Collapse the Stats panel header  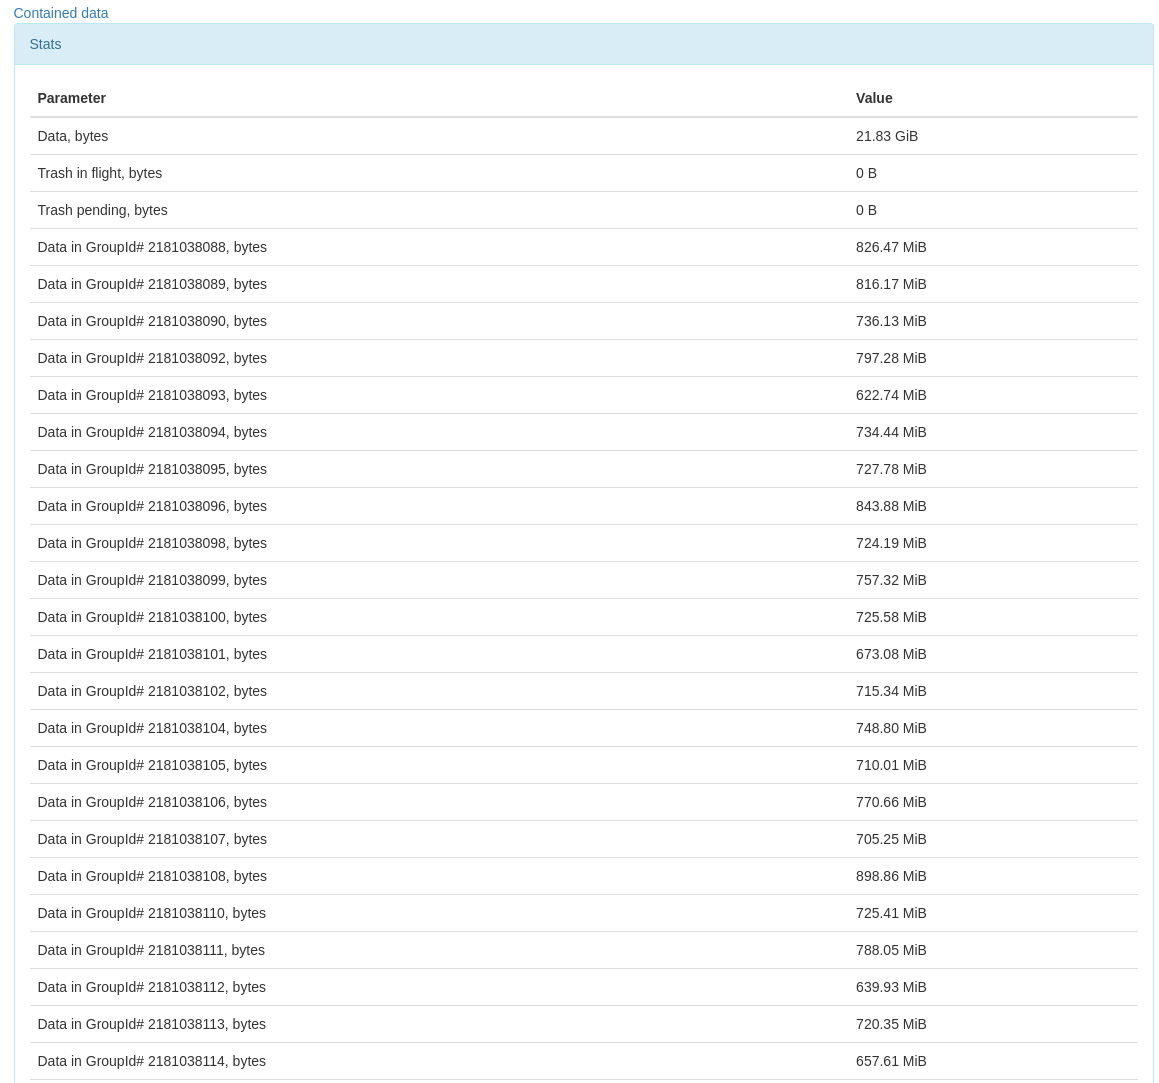pyautogui.click(x=46, y=44)
